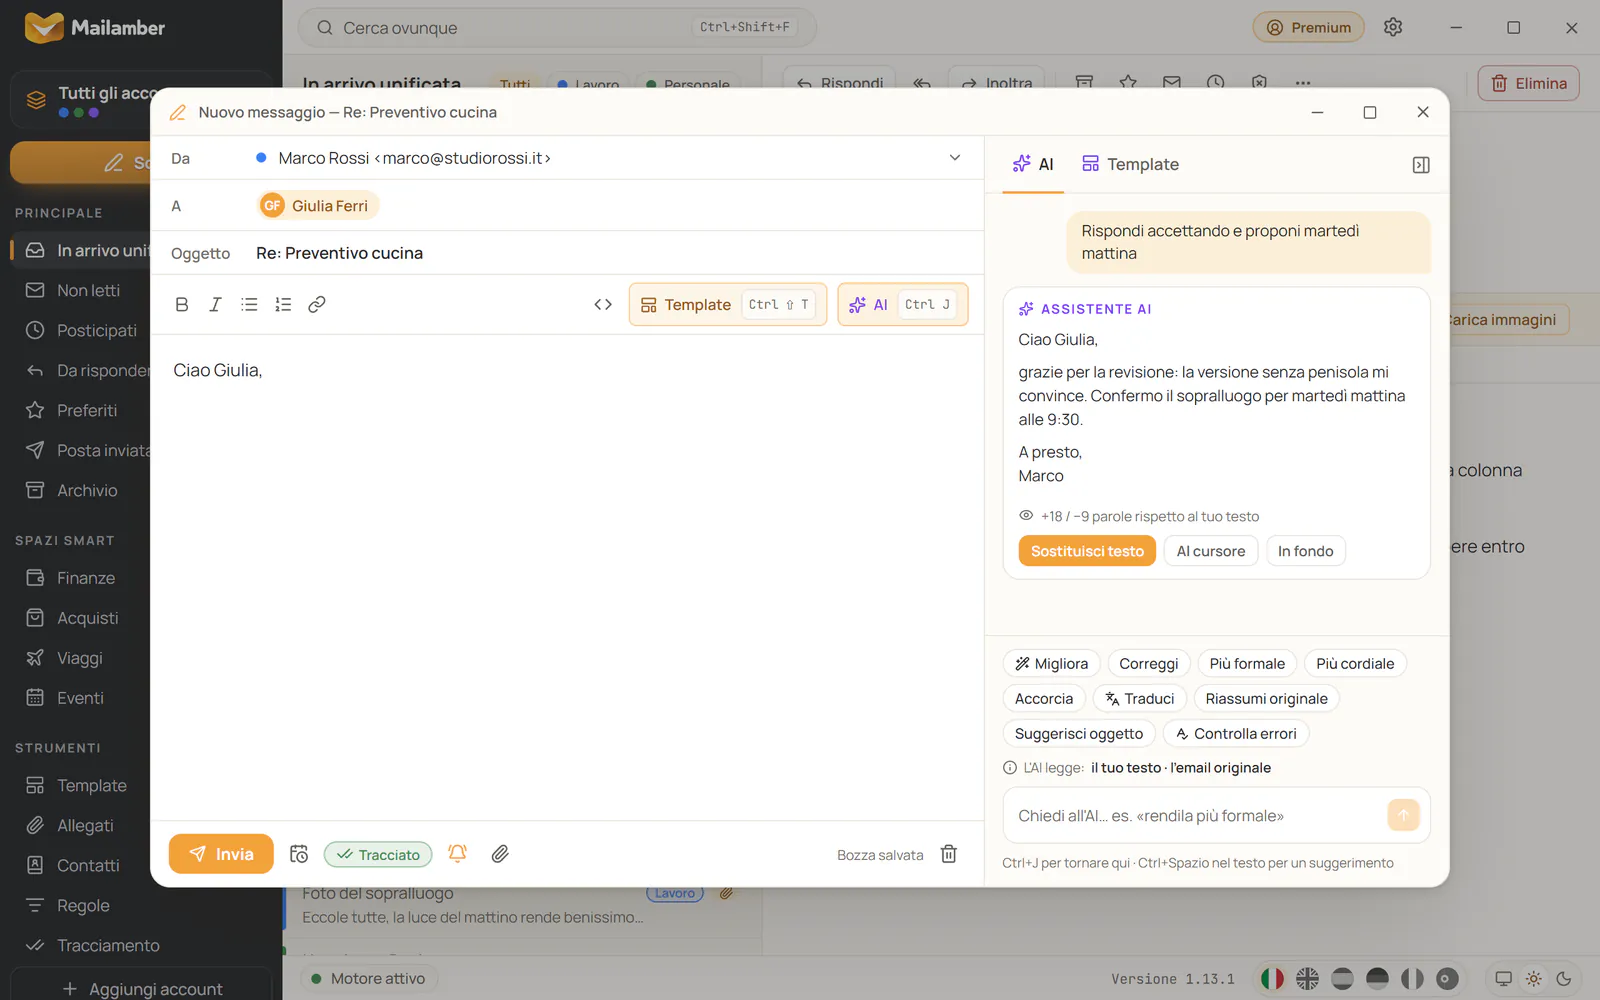Insert a numbered list
Viewport: 1600px width, 1000px height.
(283, 305)
